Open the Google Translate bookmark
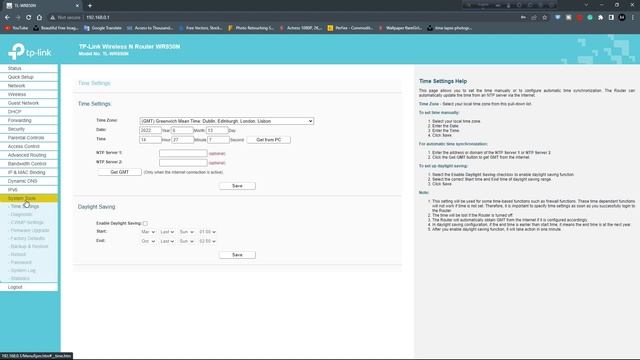 point(103,28)
